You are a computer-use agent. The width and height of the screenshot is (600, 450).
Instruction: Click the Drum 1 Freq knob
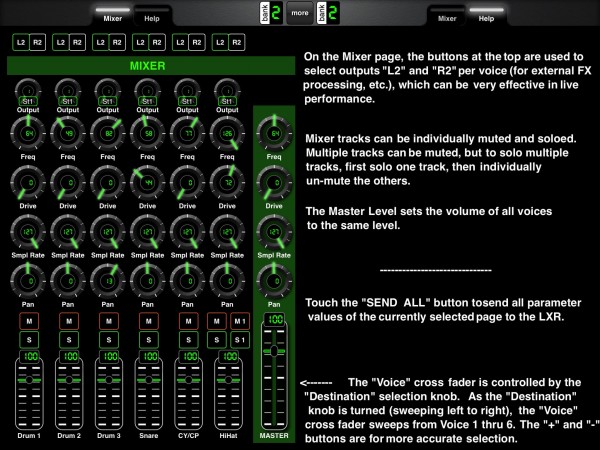[28, 134]
